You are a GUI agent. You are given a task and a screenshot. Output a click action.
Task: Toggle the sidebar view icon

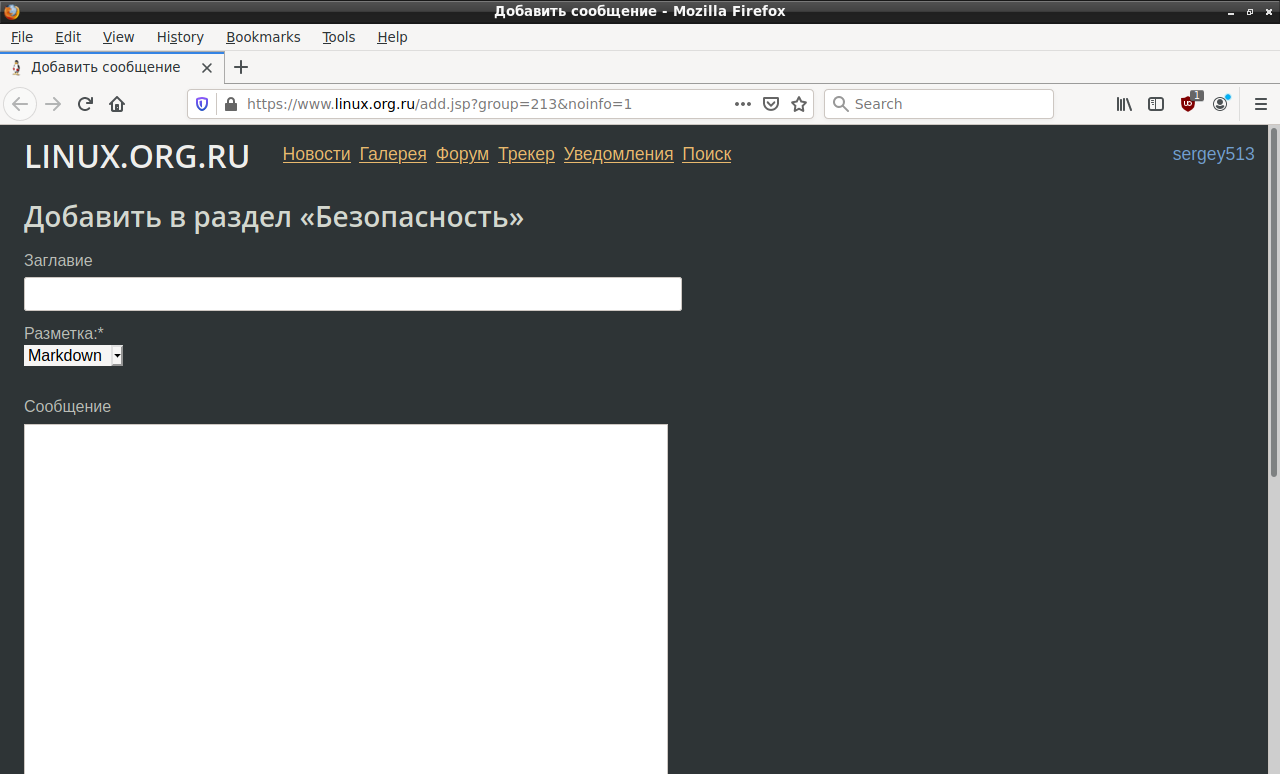click(1156, 104)
